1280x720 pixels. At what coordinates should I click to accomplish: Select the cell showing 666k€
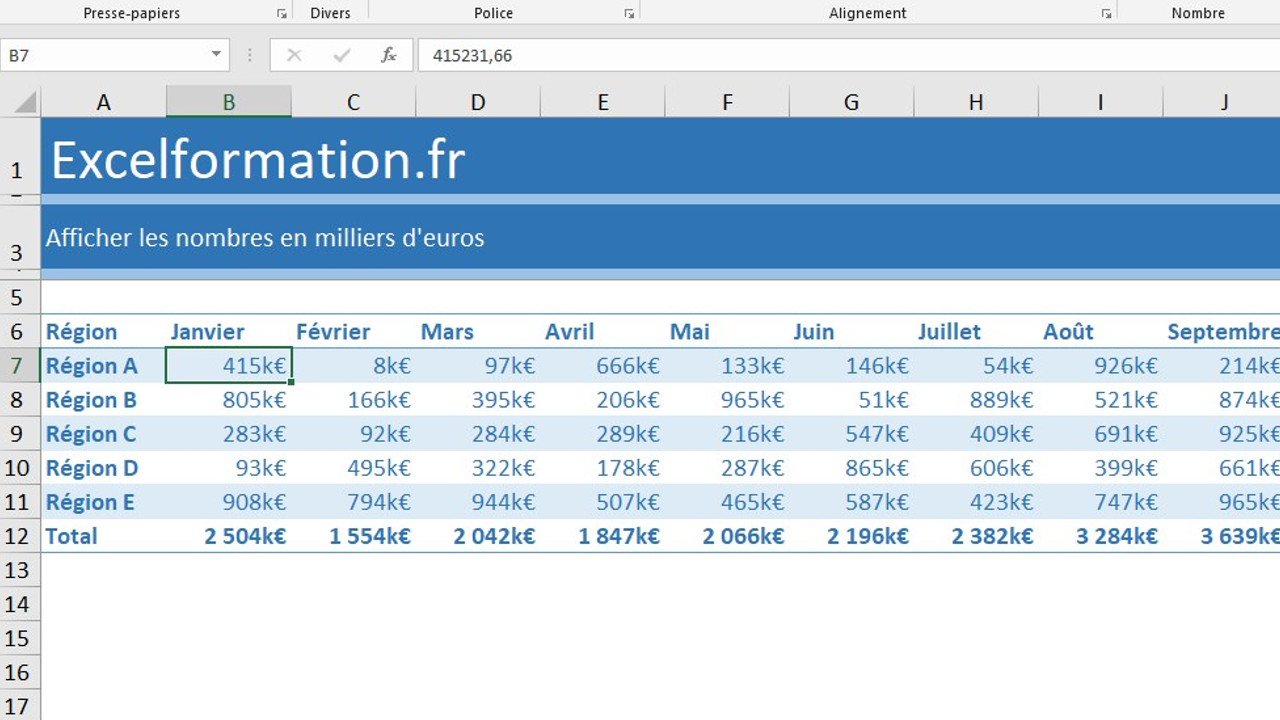click(x=602, y=366)
